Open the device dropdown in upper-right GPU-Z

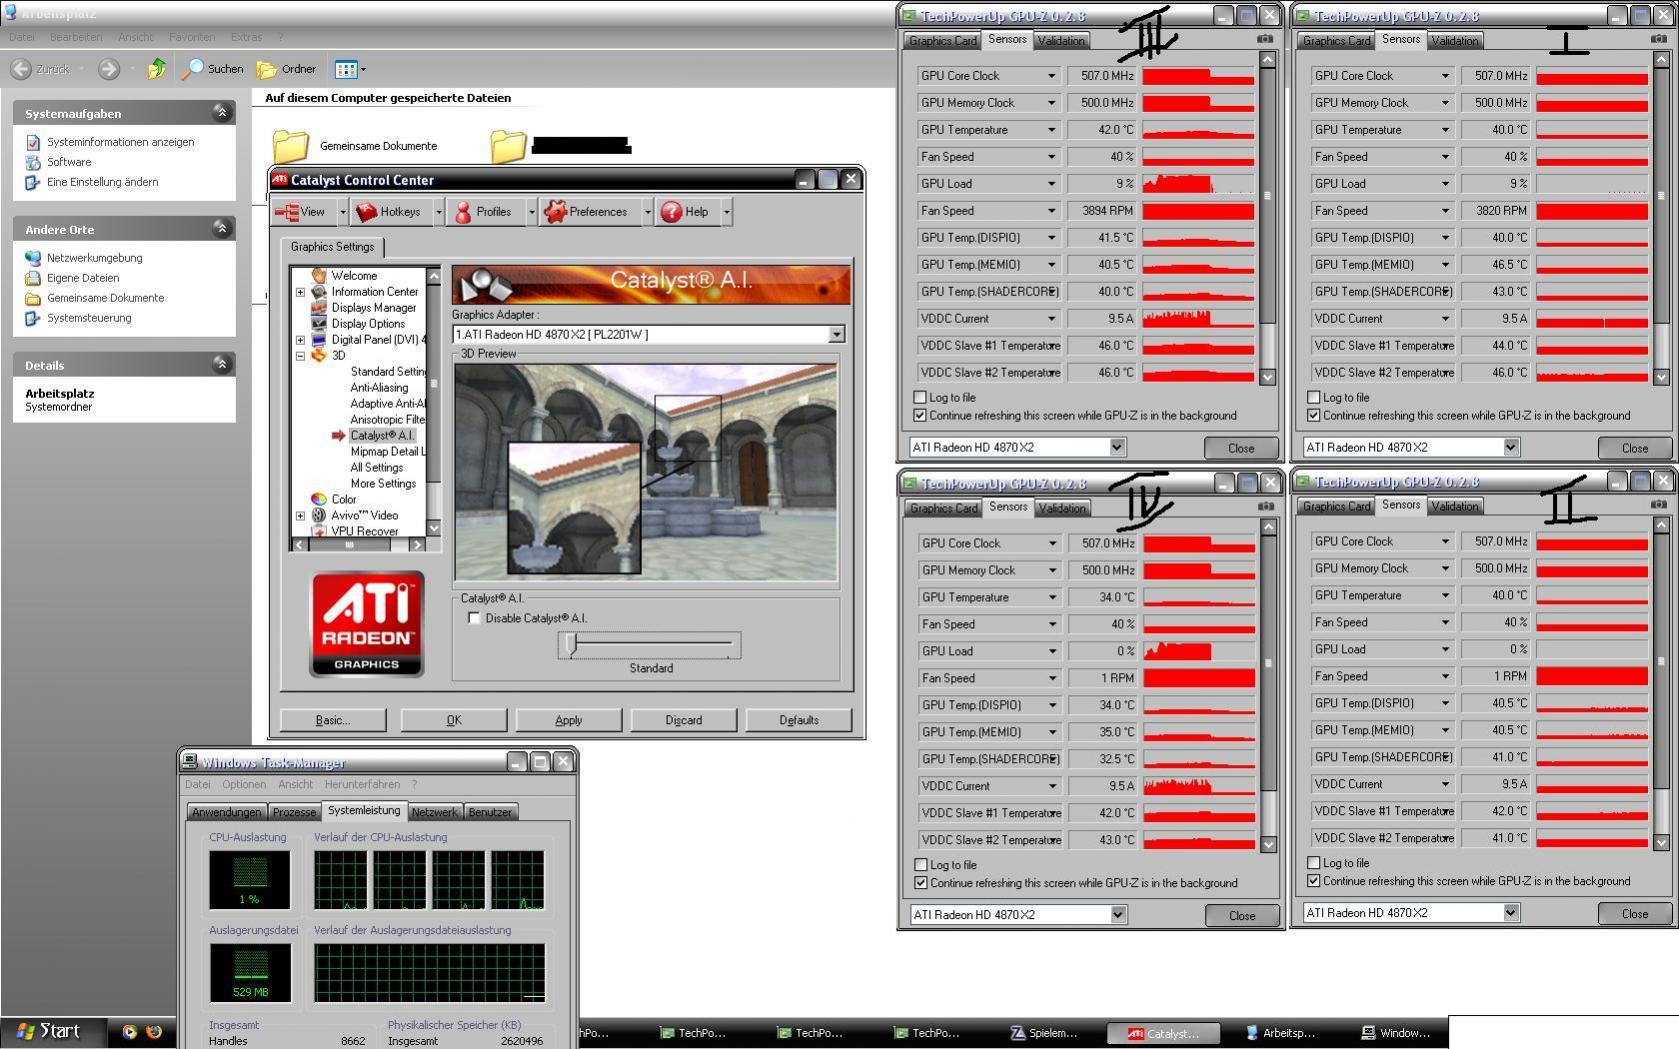pos(1511,447)
